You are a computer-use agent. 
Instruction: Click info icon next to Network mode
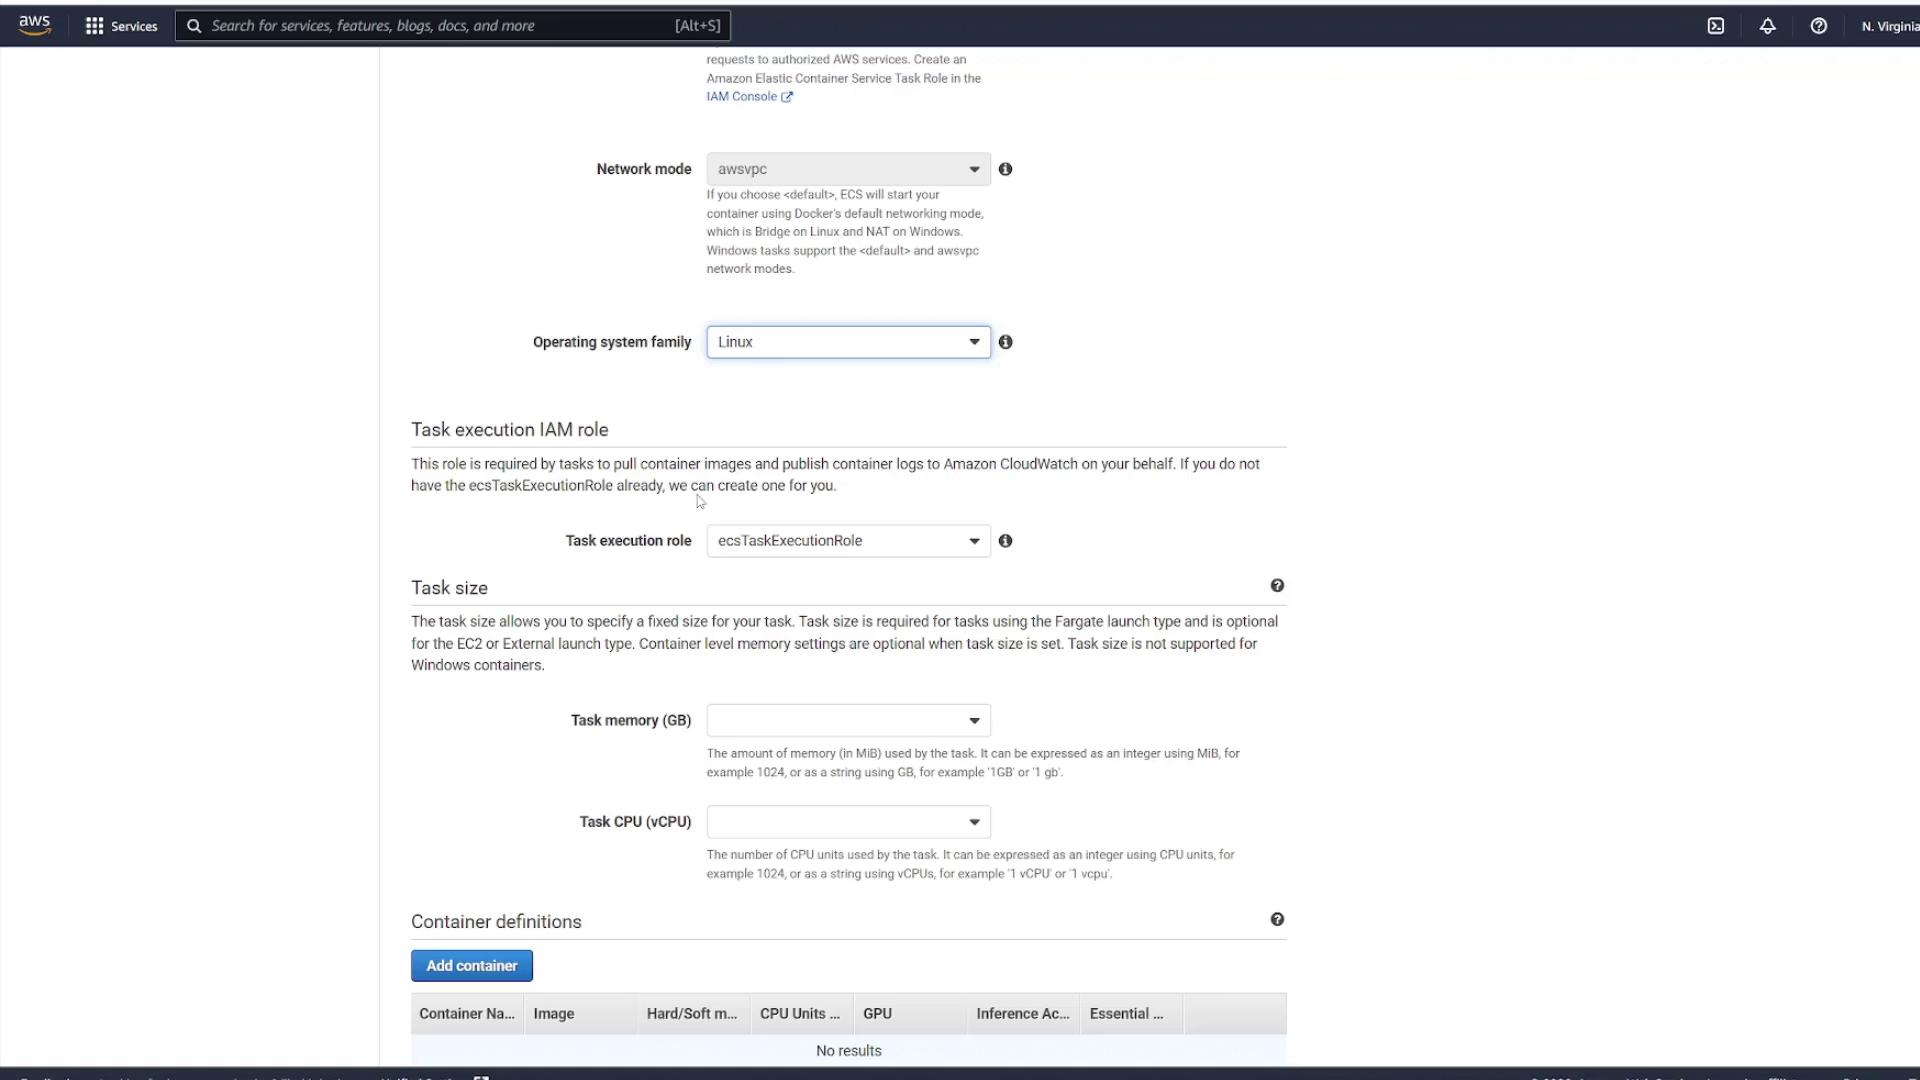tap(1005, 169)
